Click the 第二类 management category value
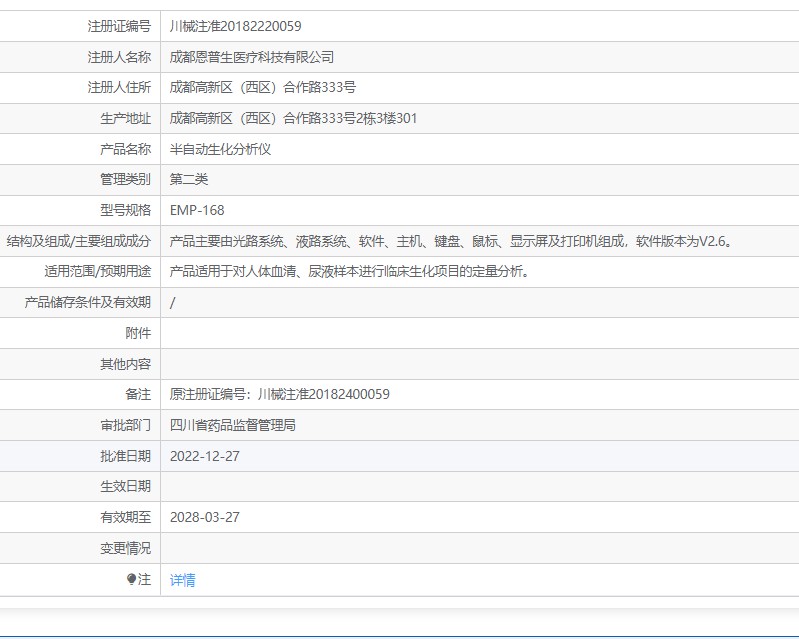The width and height of the screenshot is (799, 639). click(x=189, y=179)
